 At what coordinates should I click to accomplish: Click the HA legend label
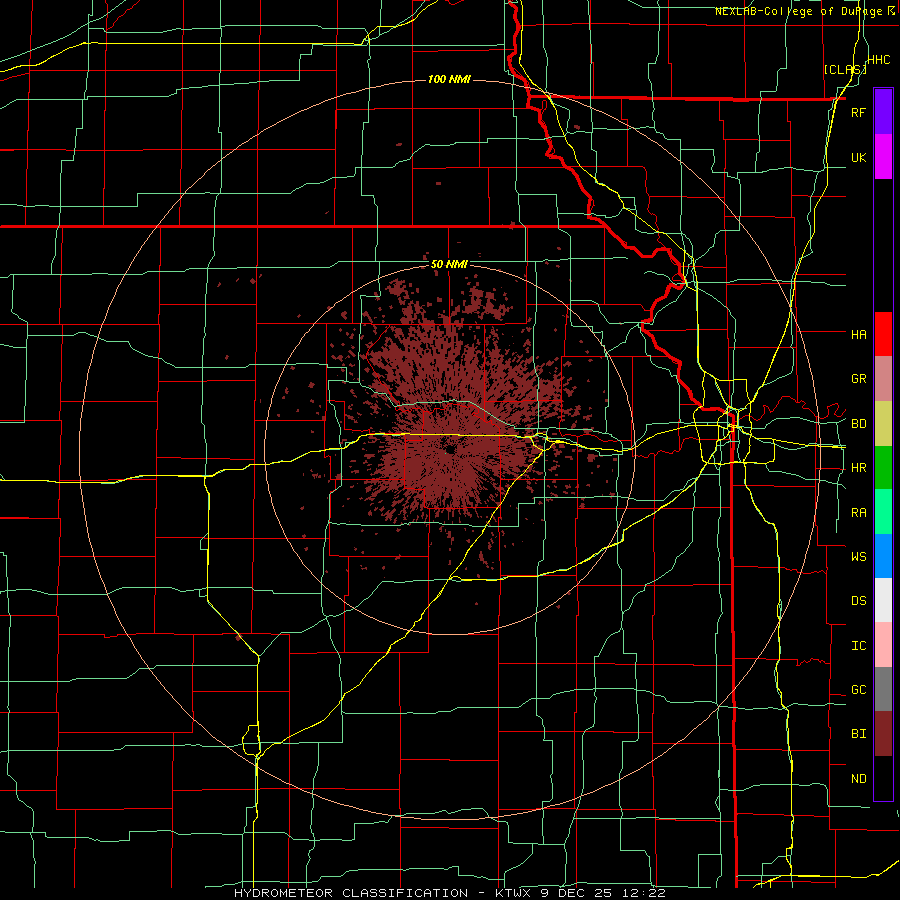tap(858, 335)
